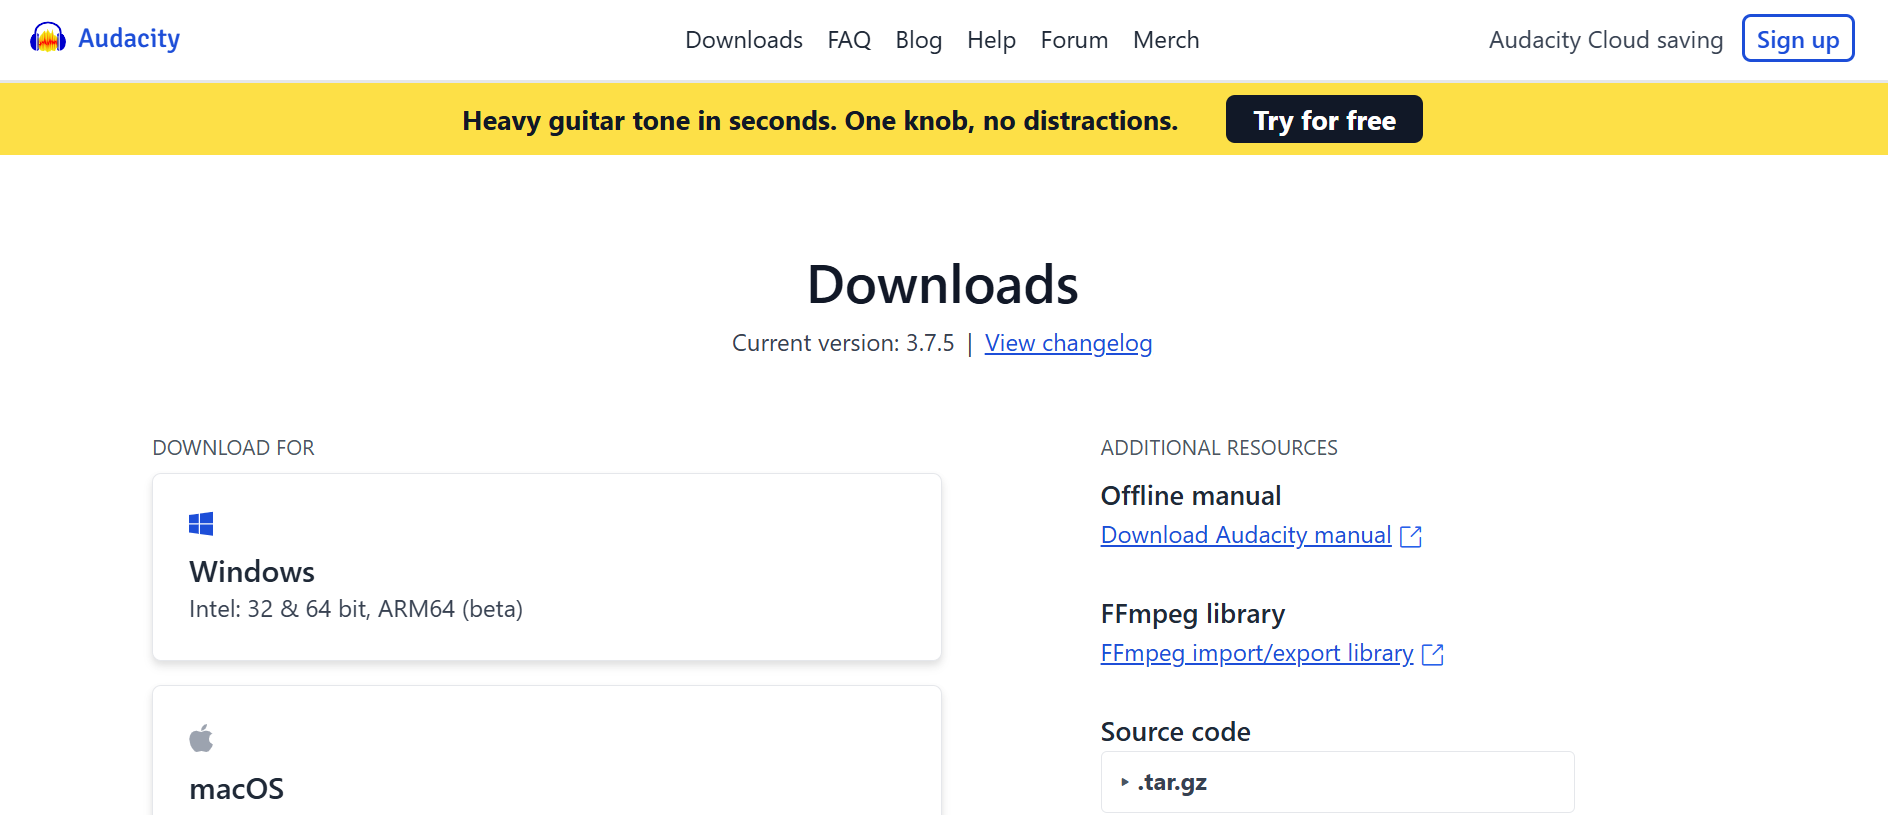
Task: Click the Audacity Cloud saving link
Action: pos(1605,40)
